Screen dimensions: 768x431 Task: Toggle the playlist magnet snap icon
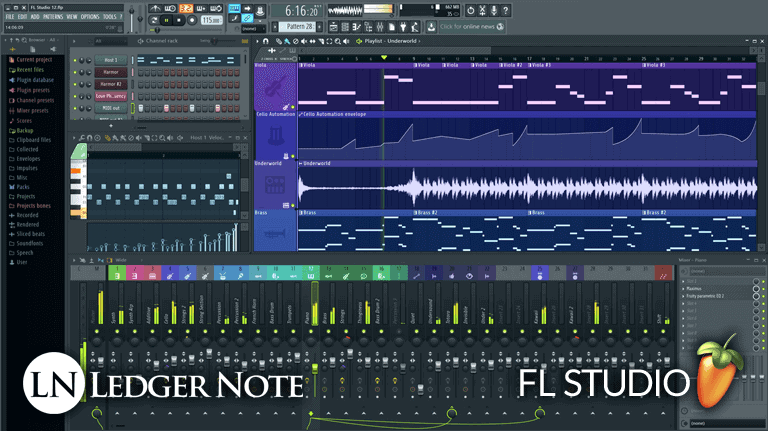click(265, 42)
